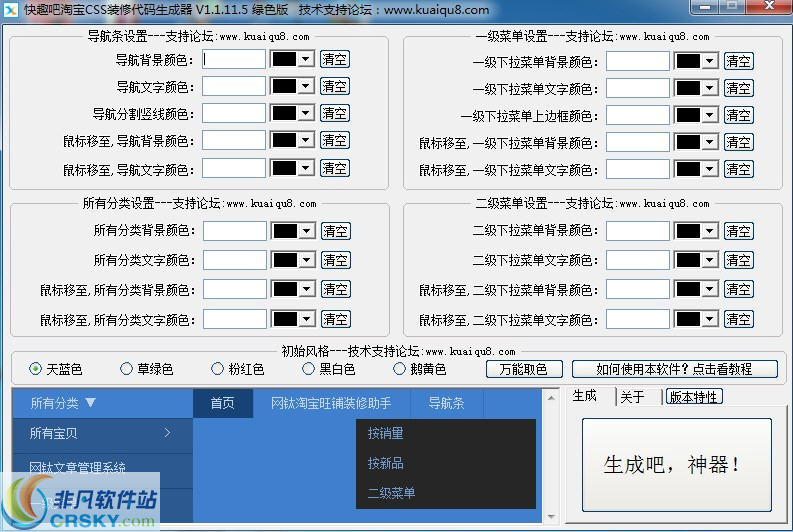793x532 pixels.
Task: Click the preview scrollbar down arrow
Action: (551, 516)
